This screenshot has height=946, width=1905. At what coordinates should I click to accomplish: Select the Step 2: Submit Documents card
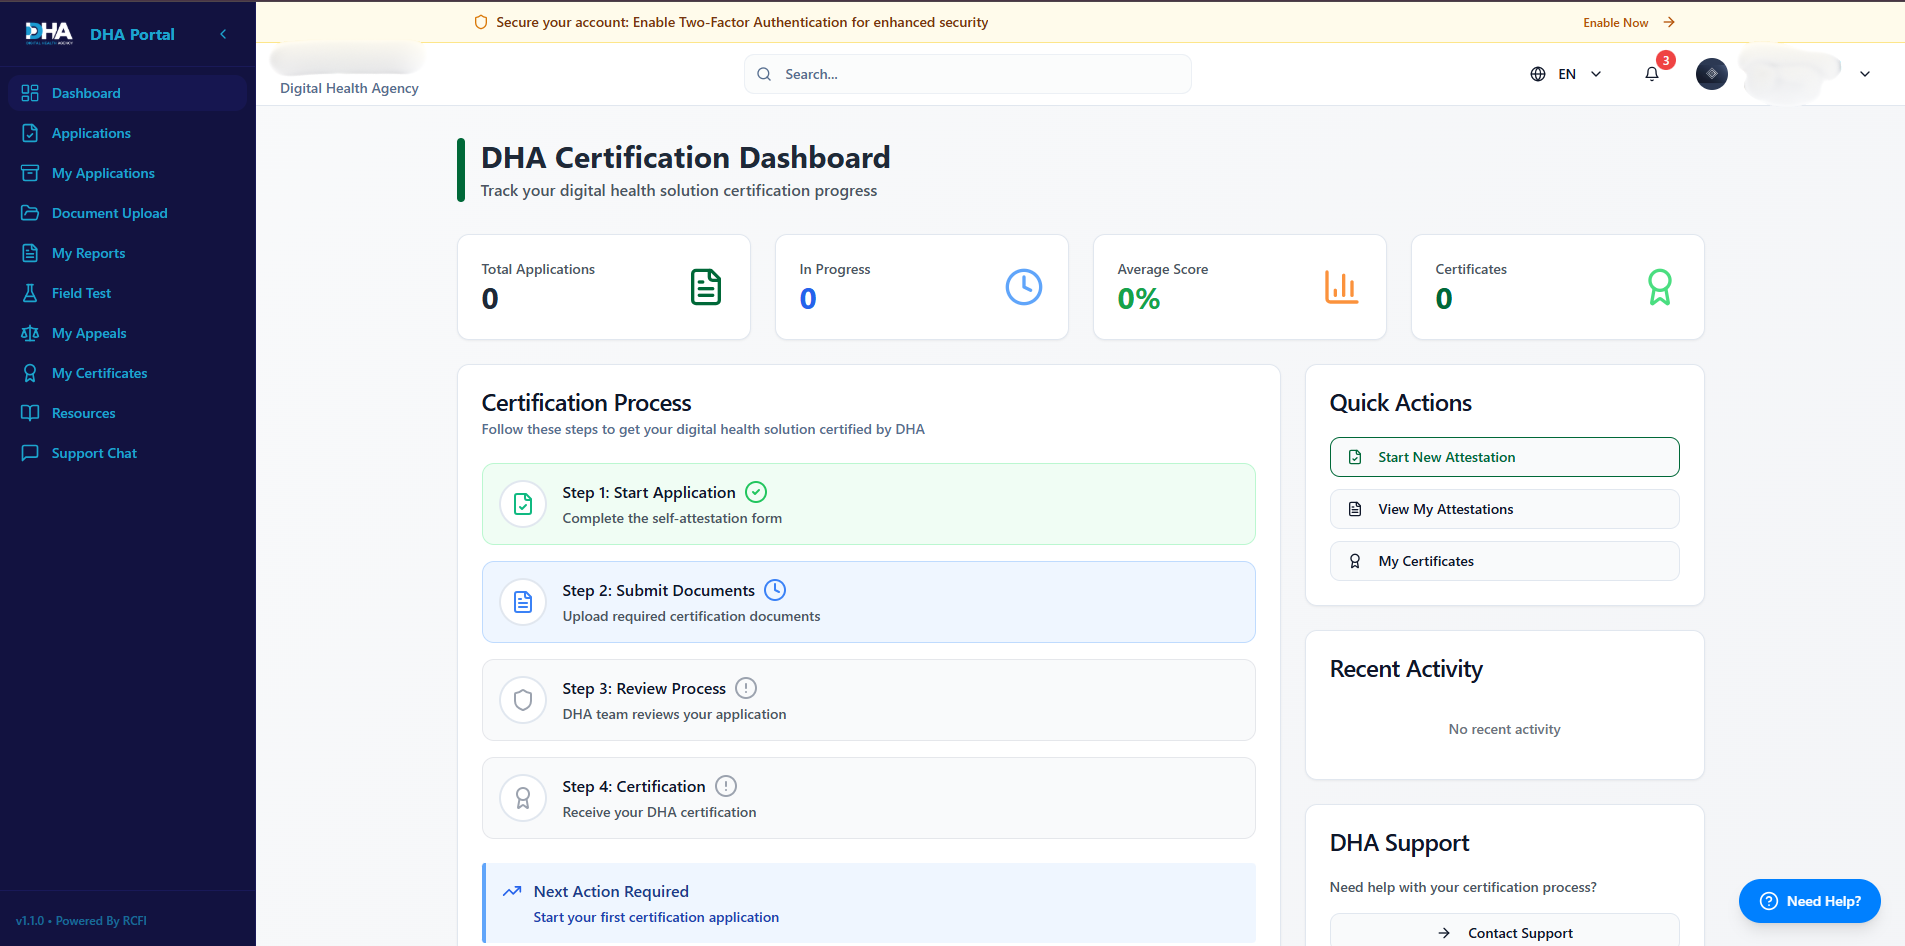click(x=868, y=602)
